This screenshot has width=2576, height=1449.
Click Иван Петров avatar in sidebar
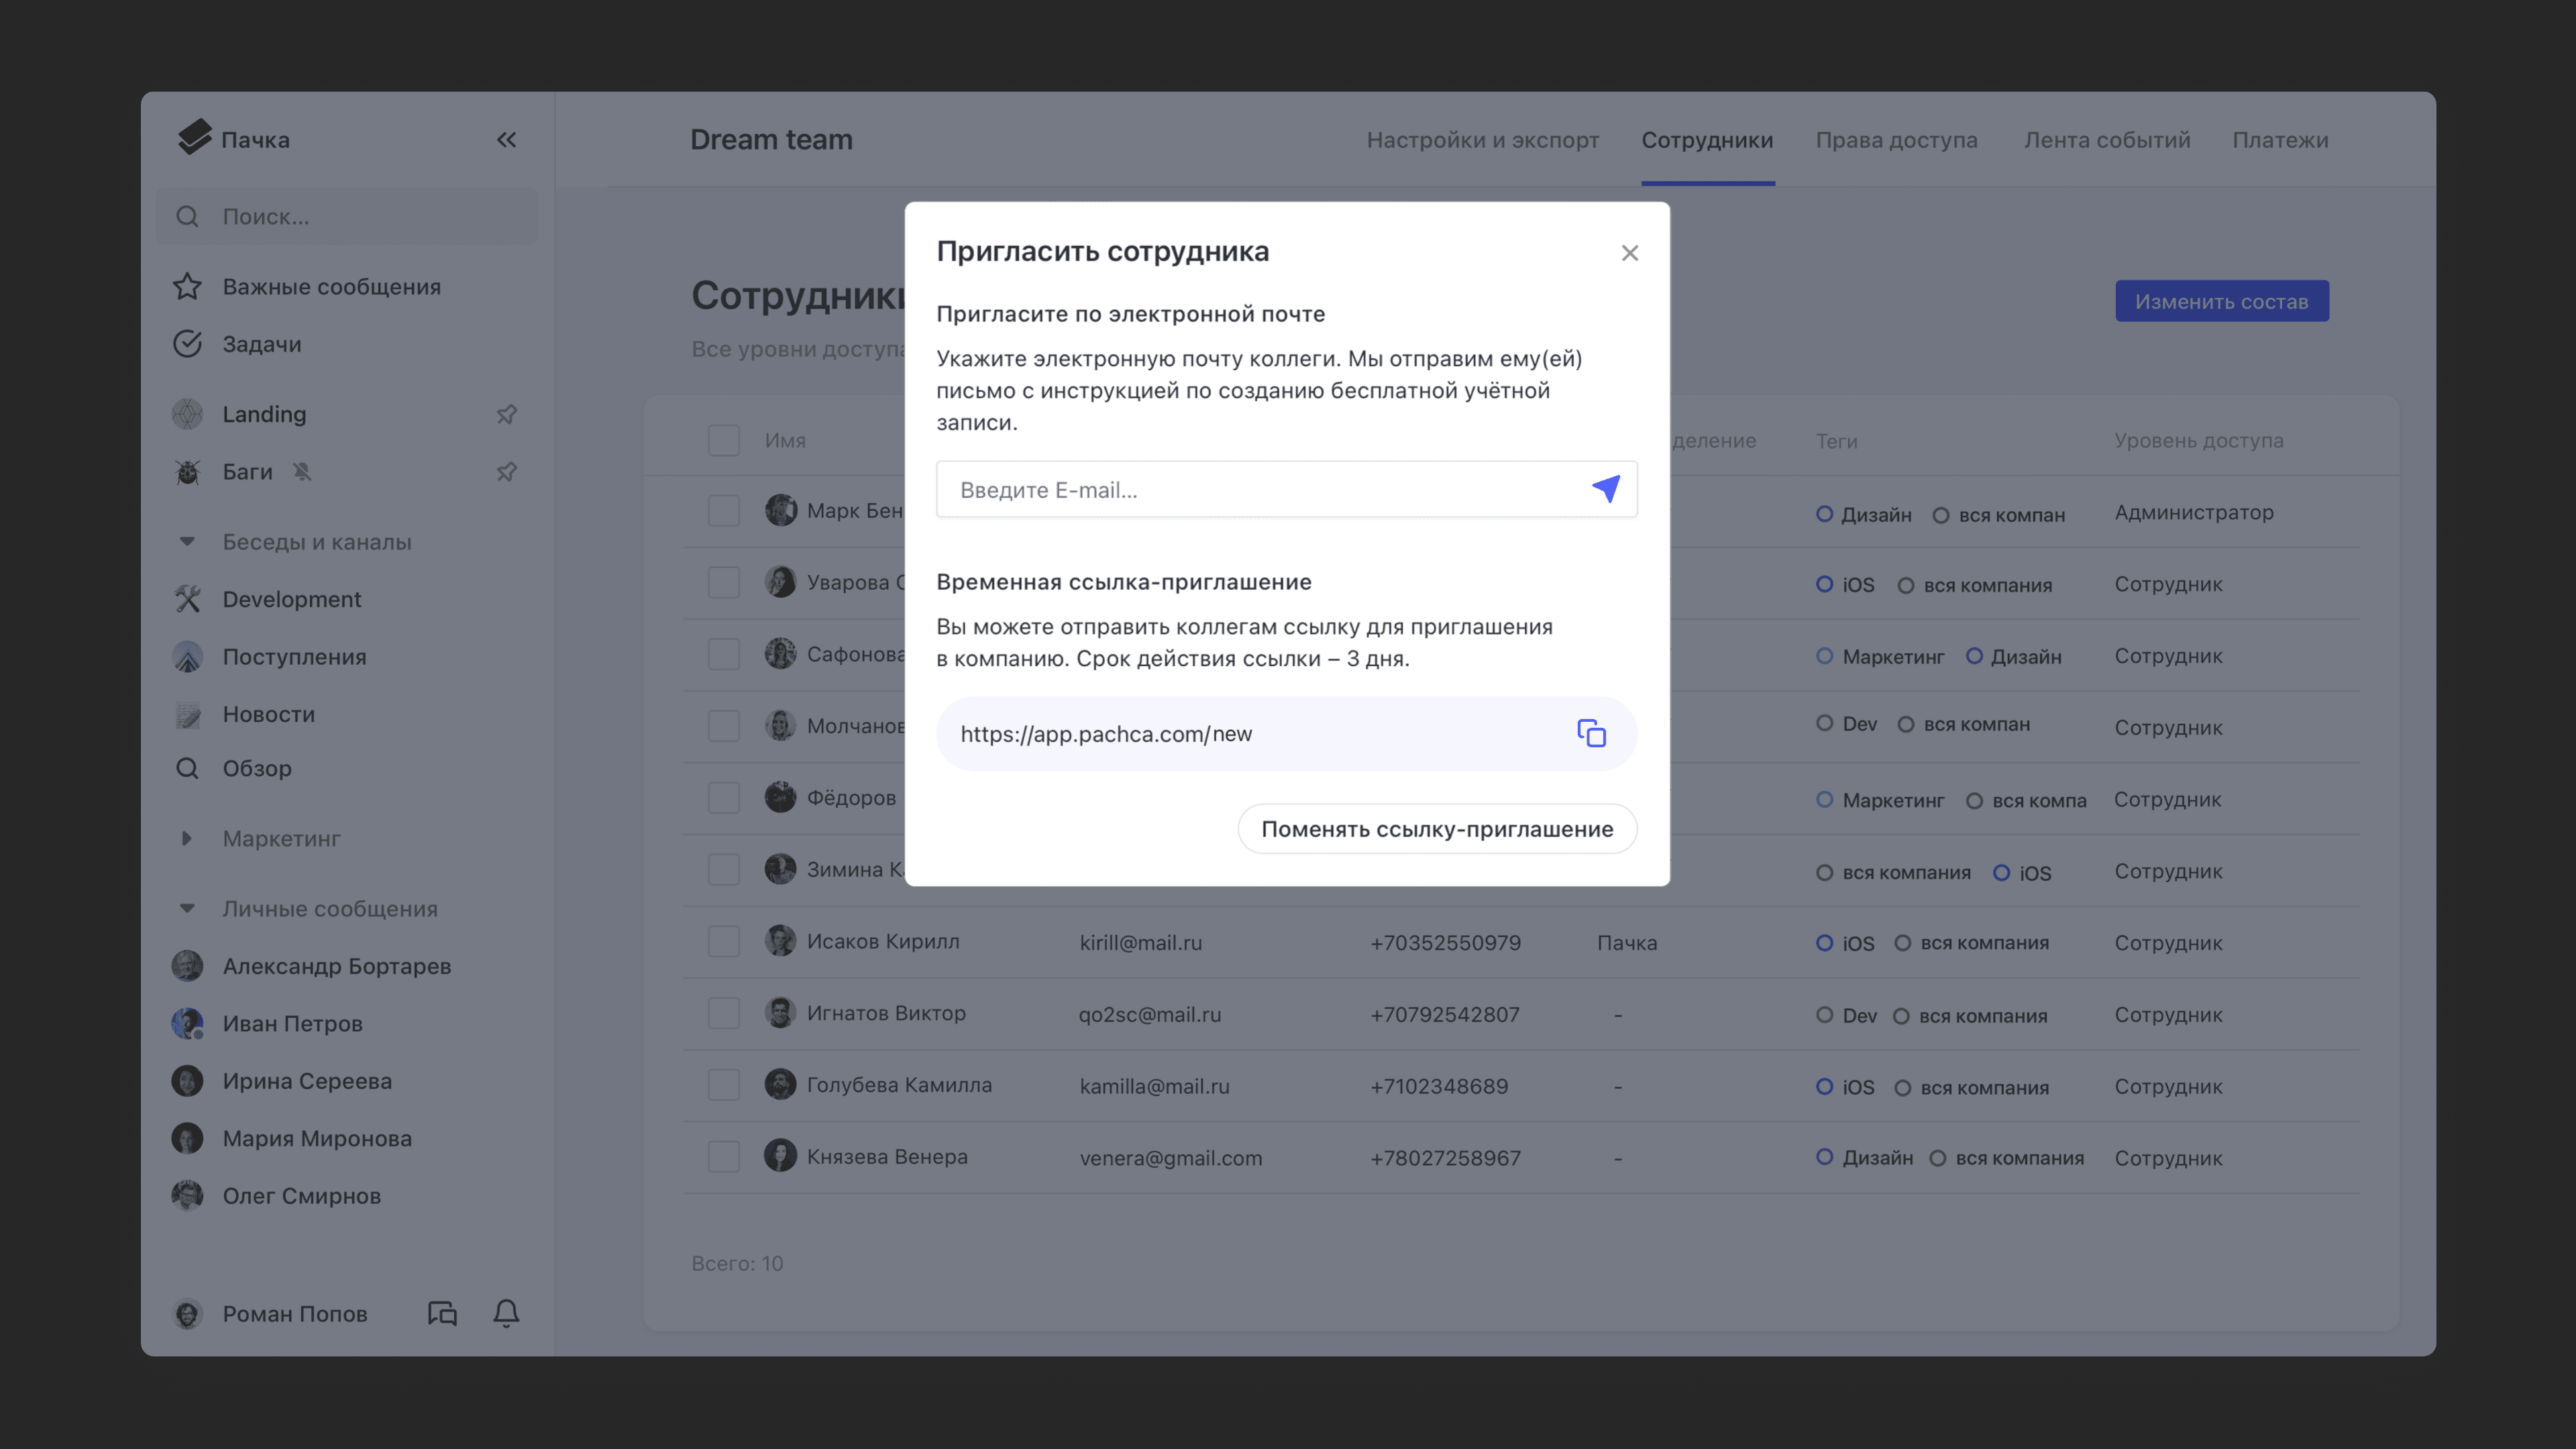[x=187, y=1023]
